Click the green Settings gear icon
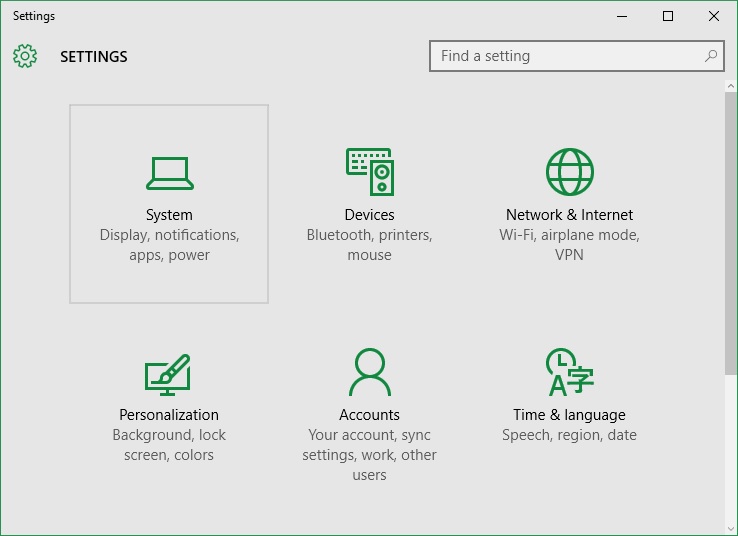738x536 pixels. (x=25, y=56)
